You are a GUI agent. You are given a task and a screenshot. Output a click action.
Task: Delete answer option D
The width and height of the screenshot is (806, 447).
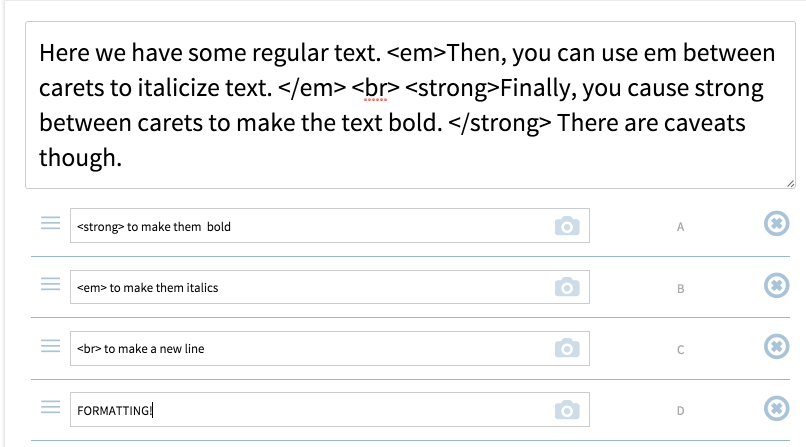(776, 408)
